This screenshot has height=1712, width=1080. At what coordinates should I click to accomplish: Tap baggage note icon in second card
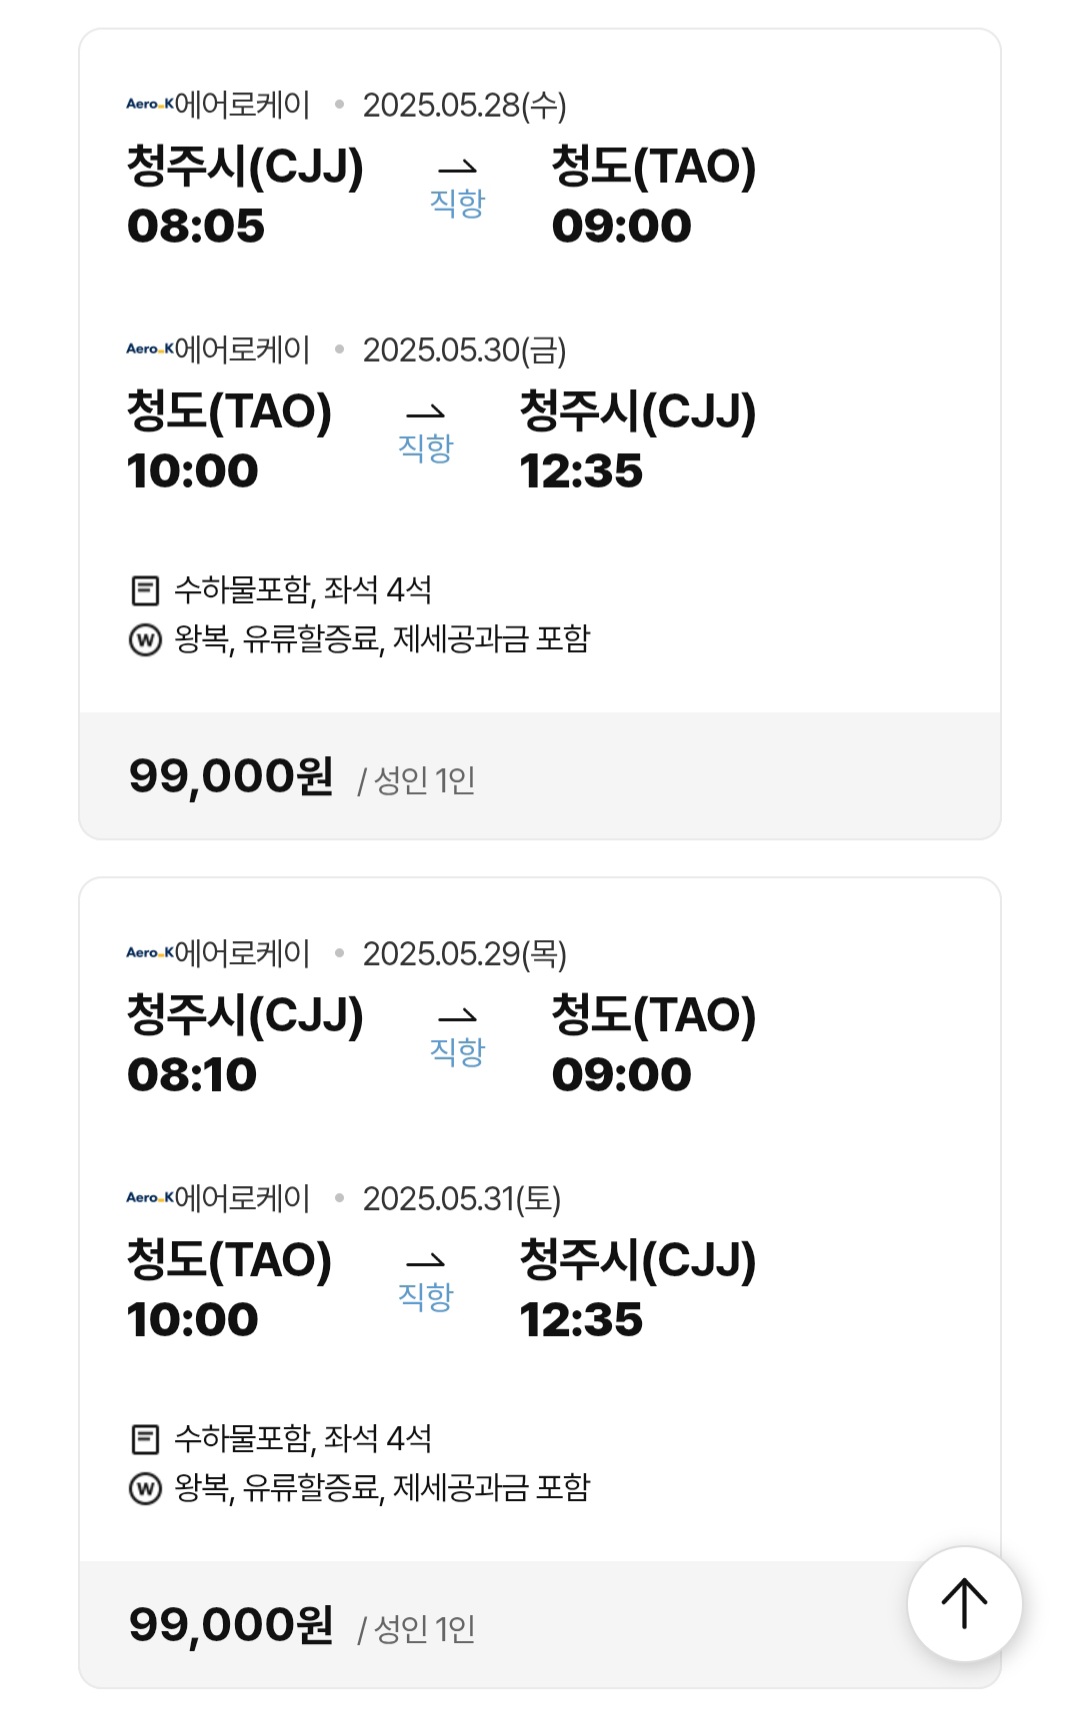click(x=145, y=1440)
